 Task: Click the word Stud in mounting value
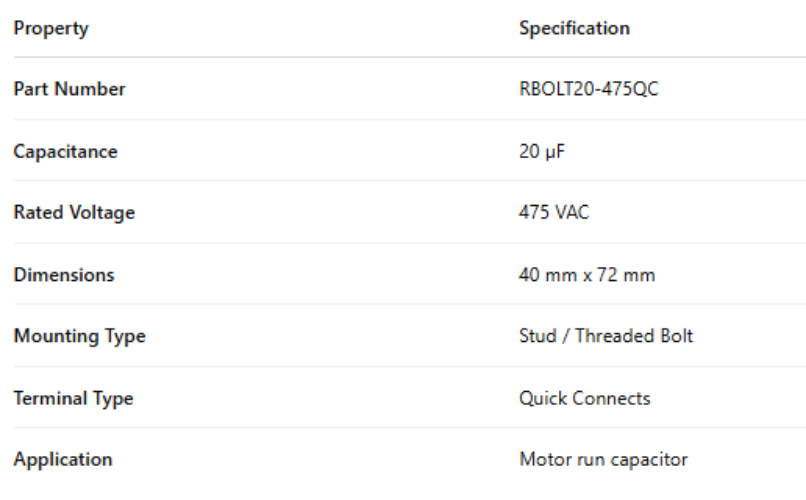[536, 337]
